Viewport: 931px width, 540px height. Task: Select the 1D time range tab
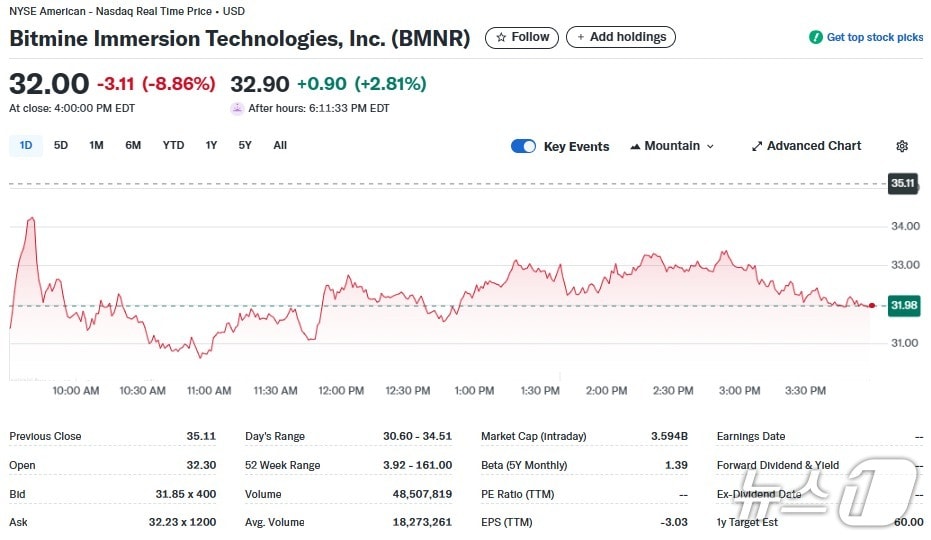tap(26, 145)
